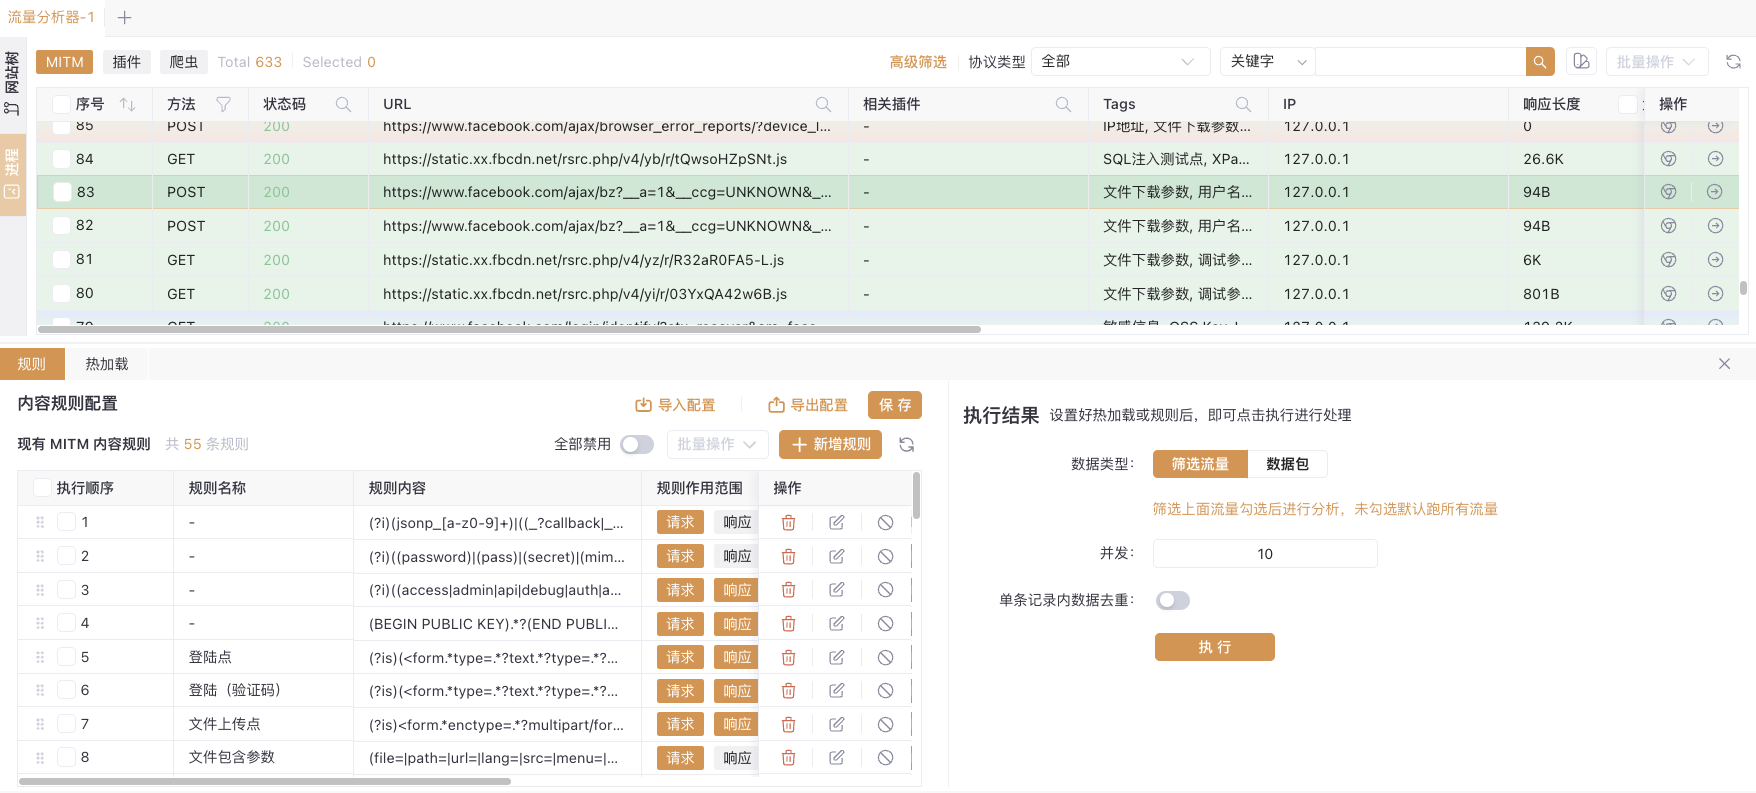Viewport: 1756px width, 793px height.
Task: Disable rule 3 with ban icon
Action: (x=885, y=590)
